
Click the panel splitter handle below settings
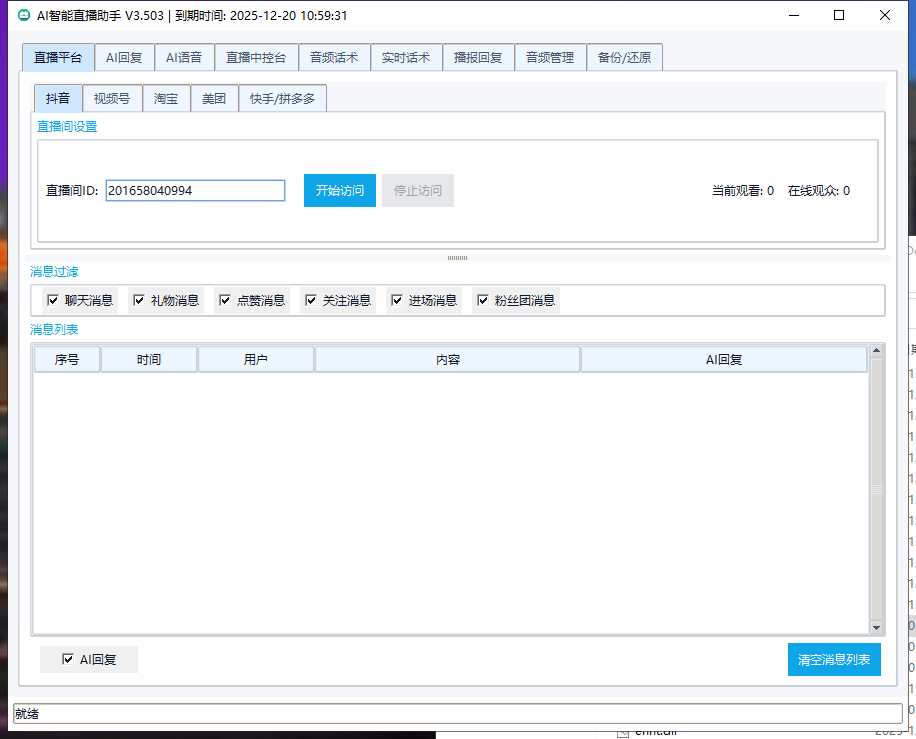point(457,258)
